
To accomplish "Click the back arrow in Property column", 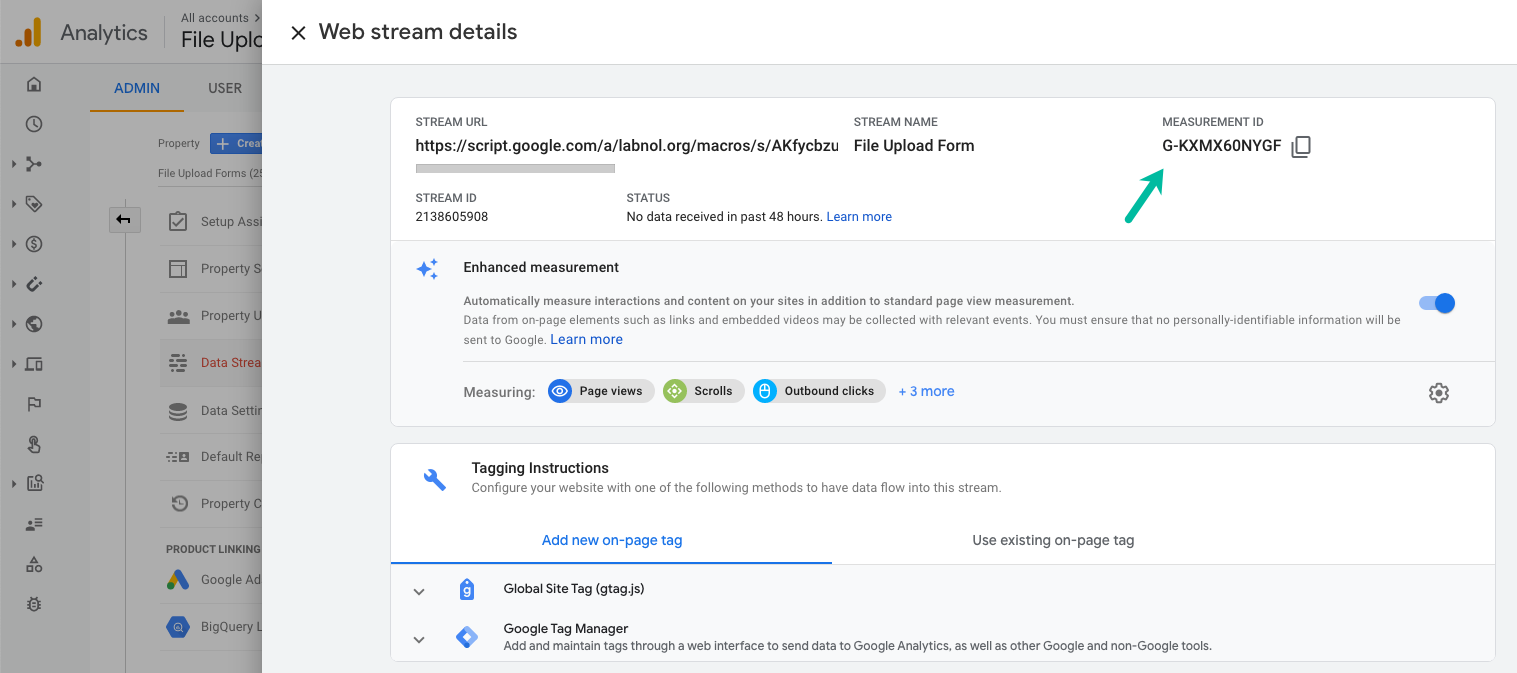I will (x=123, y=219).
